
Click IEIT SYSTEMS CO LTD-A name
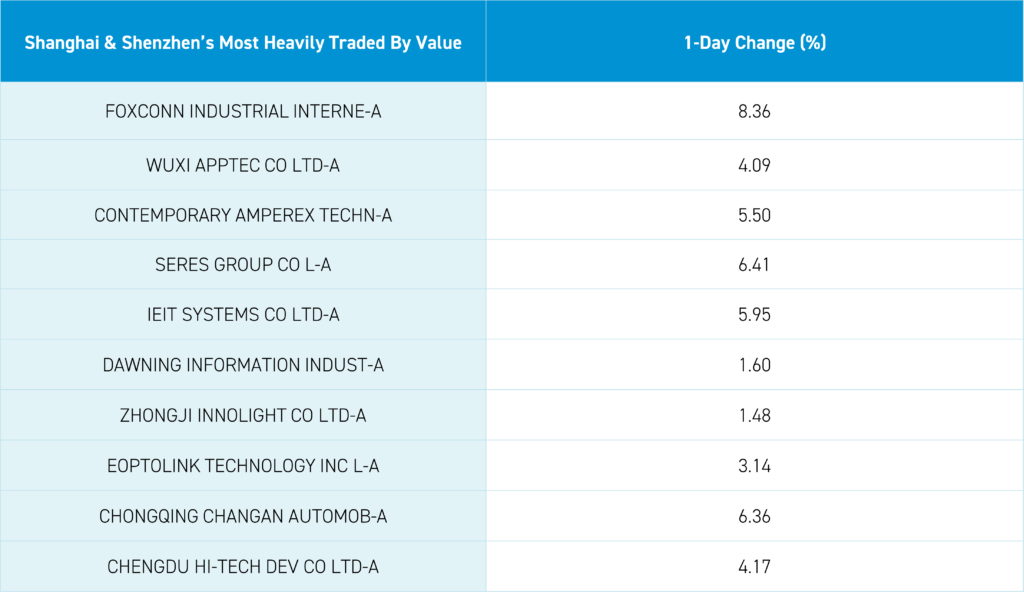pos(243,315)
